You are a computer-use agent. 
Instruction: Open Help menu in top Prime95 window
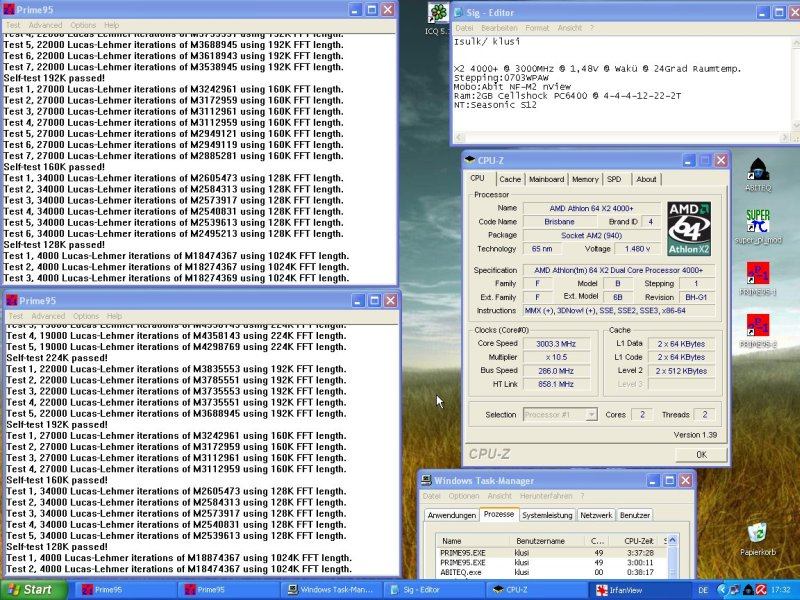tap(112, 25)
